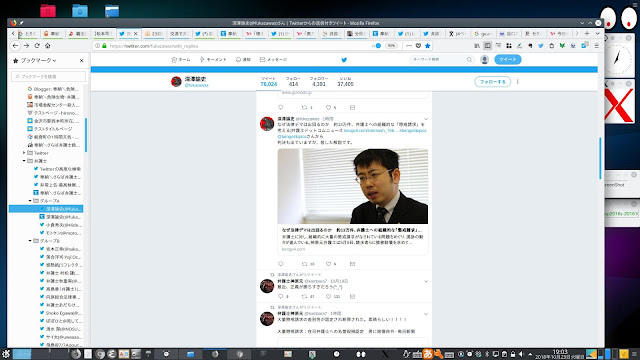Open the browser home page
Image resolution: width=640 pixels, height=360 pixels.
47,46
